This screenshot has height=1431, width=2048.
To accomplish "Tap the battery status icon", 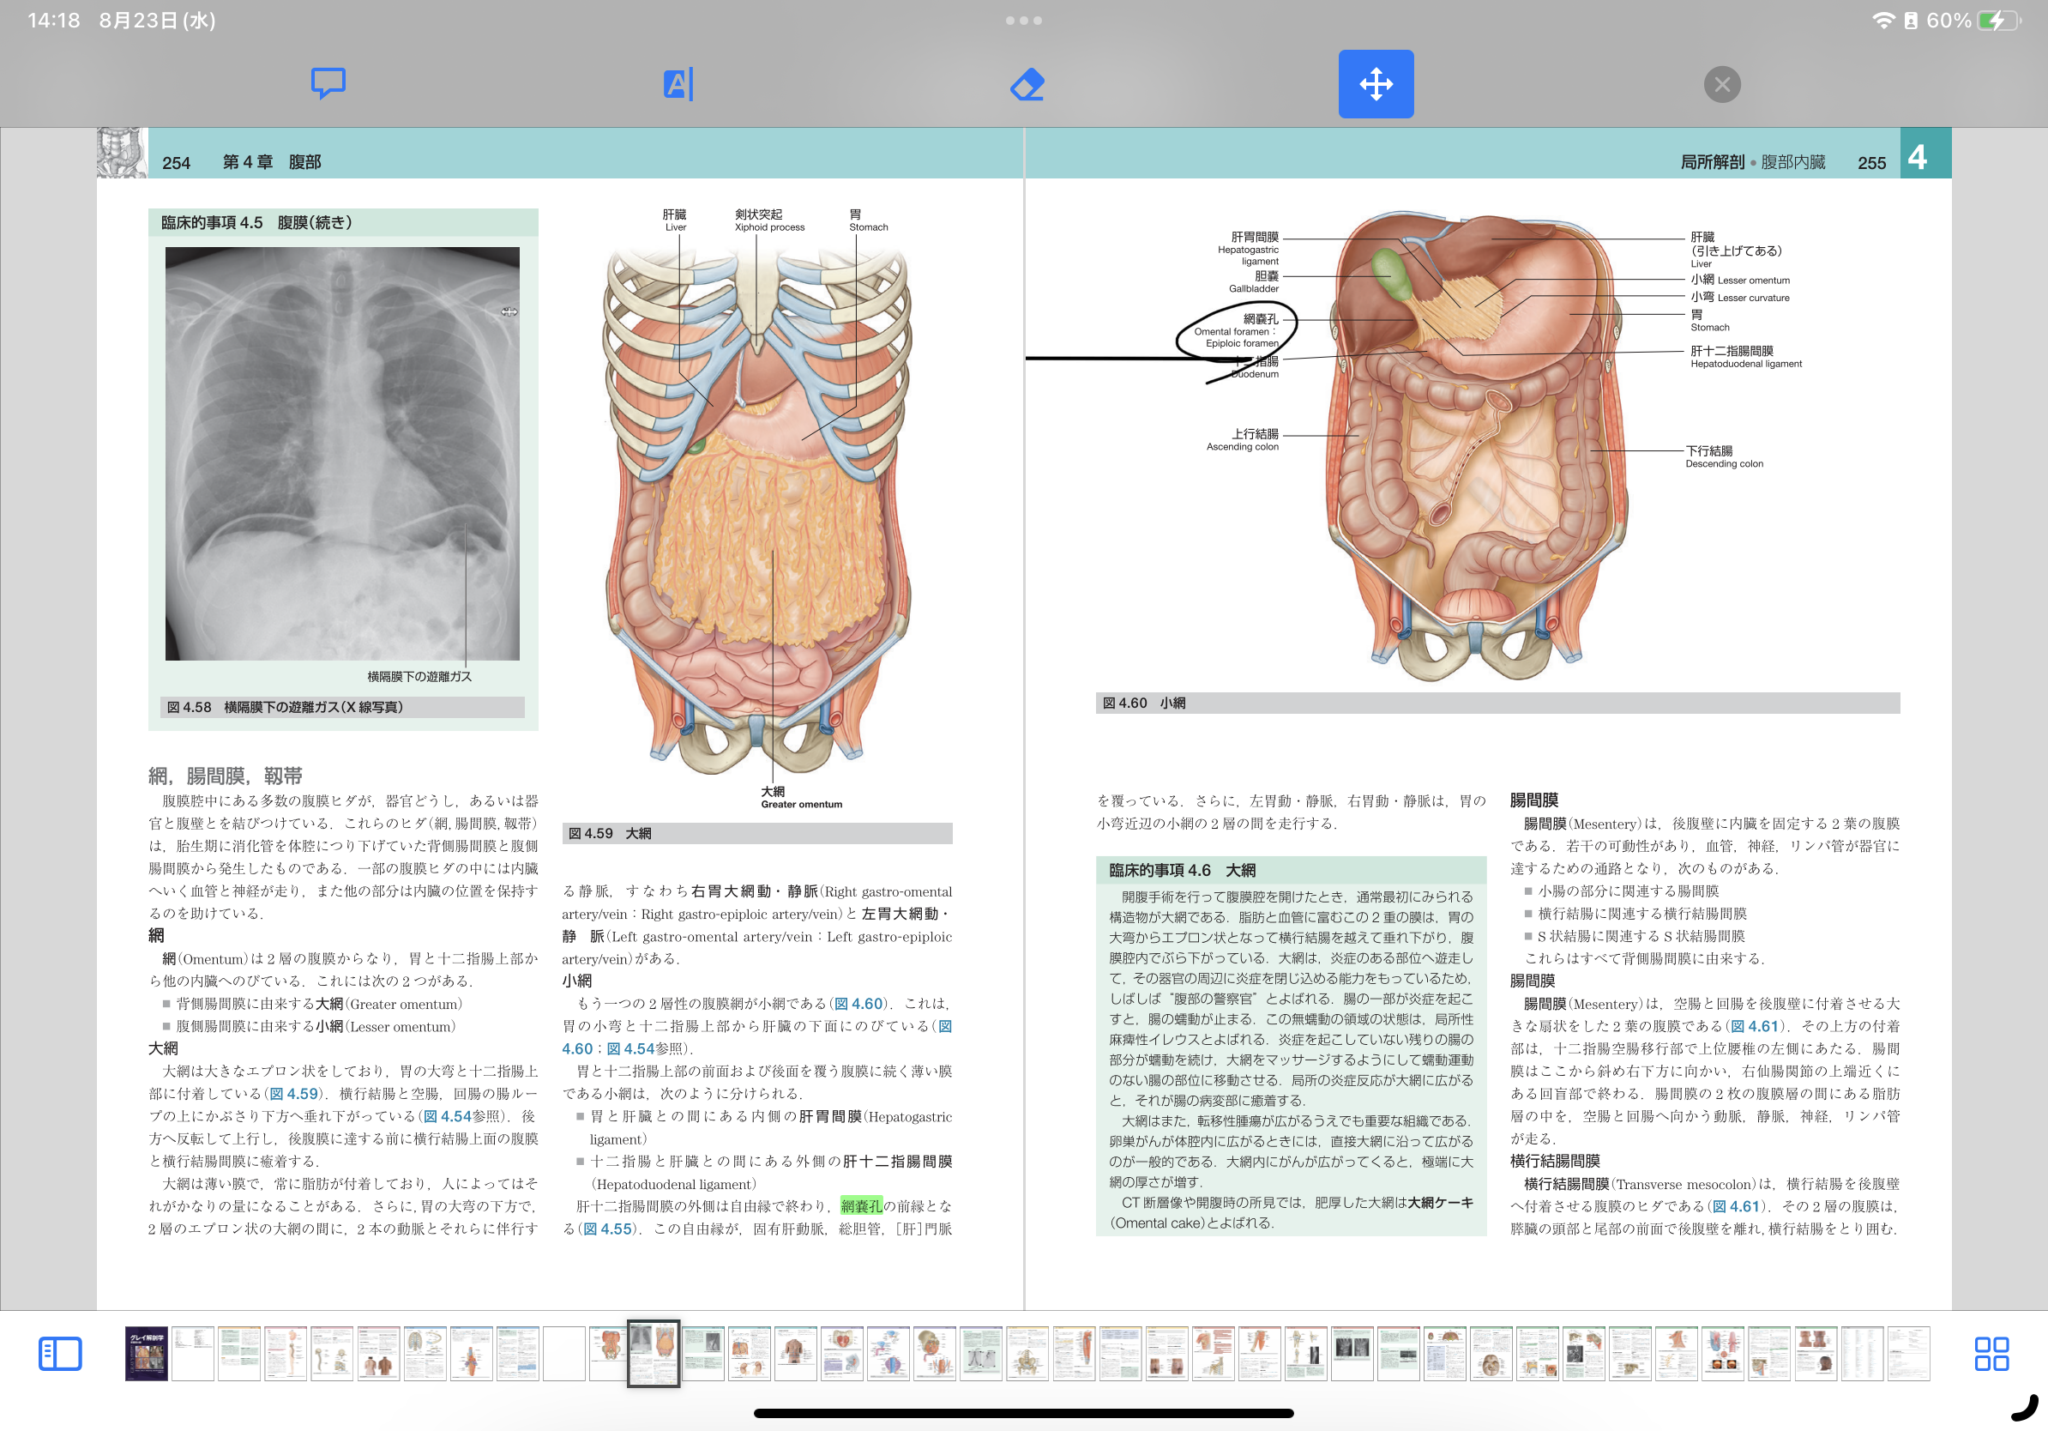I will (x=1998, y=20).
